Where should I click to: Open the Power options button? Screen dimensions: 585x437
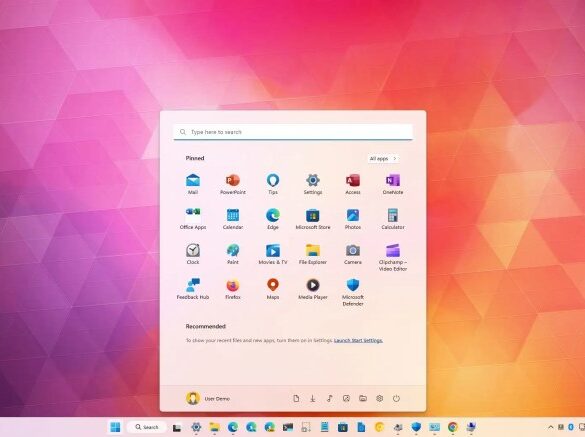click(396, 399)
